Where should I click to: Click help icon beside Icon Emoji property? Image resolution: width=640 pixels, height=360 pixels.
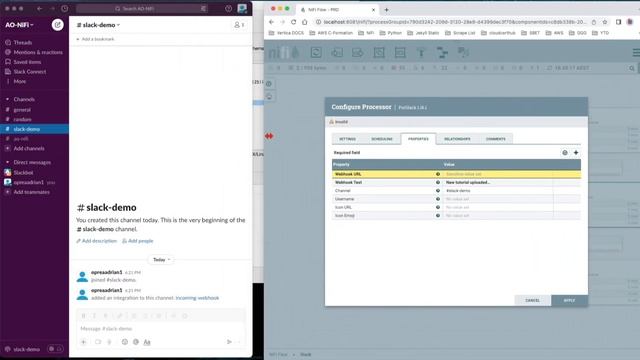click(x=438, y=216)
